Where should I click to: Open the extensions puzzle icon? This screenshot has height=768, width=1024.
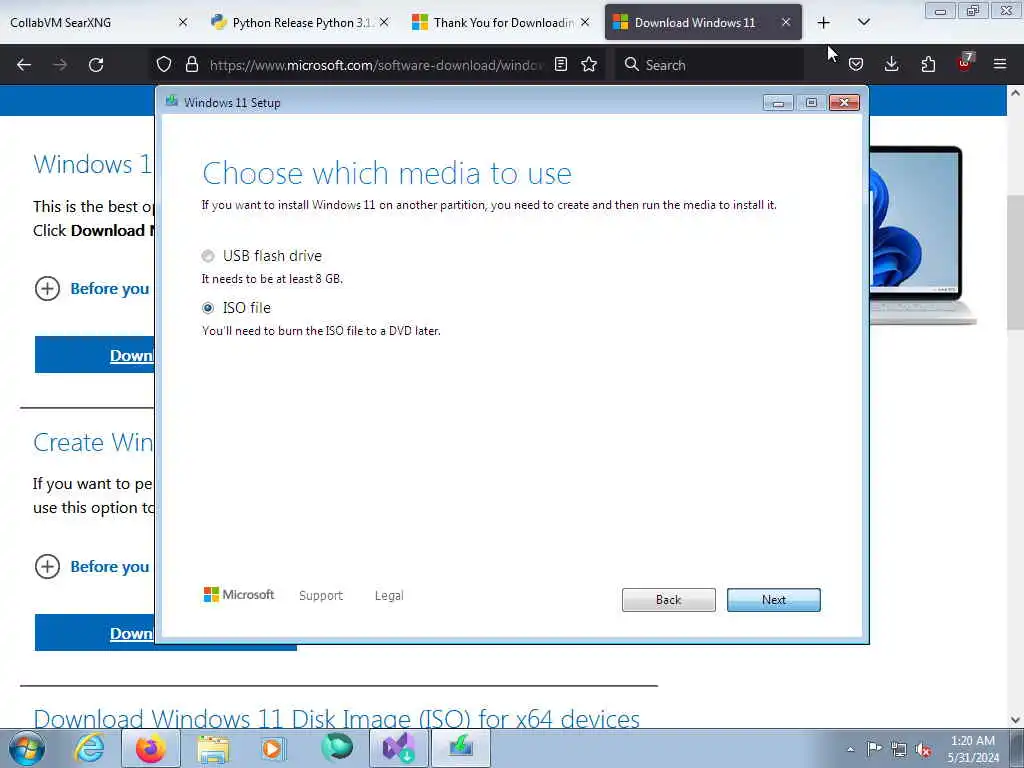coord(928,64)
